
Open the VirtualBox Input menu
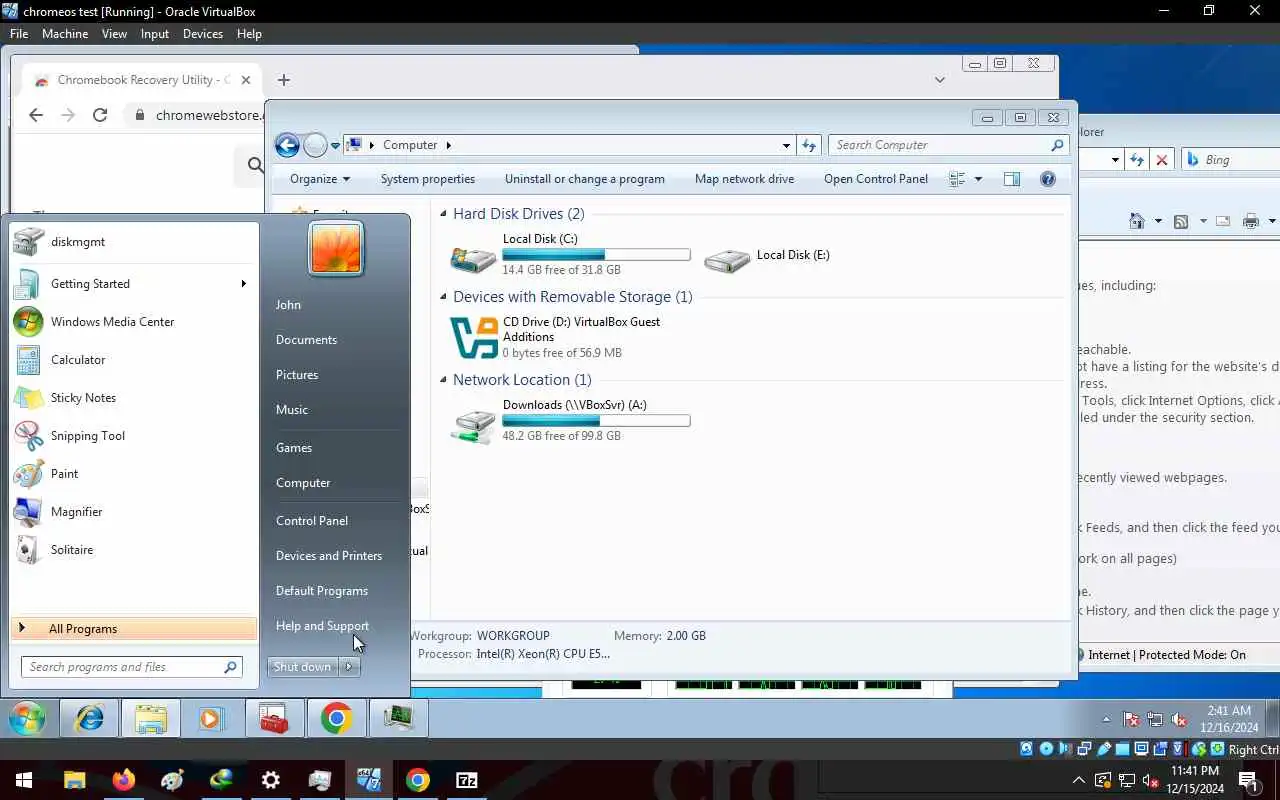point(155,33)
